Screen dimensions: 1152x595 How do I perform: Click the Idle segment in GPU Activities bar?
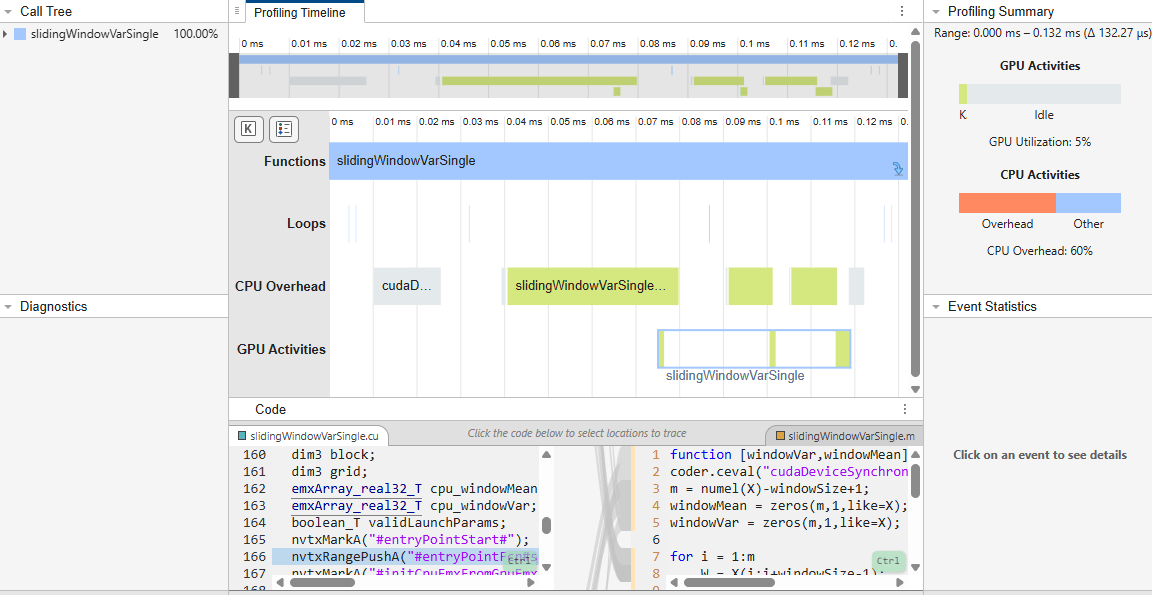coord(1044,94)
